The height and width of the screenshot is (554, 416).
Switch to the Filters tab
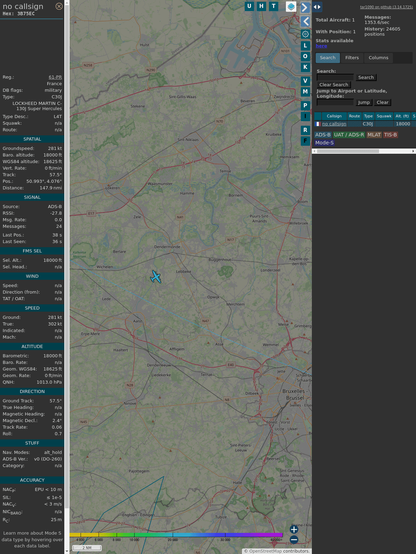point(352,58)
